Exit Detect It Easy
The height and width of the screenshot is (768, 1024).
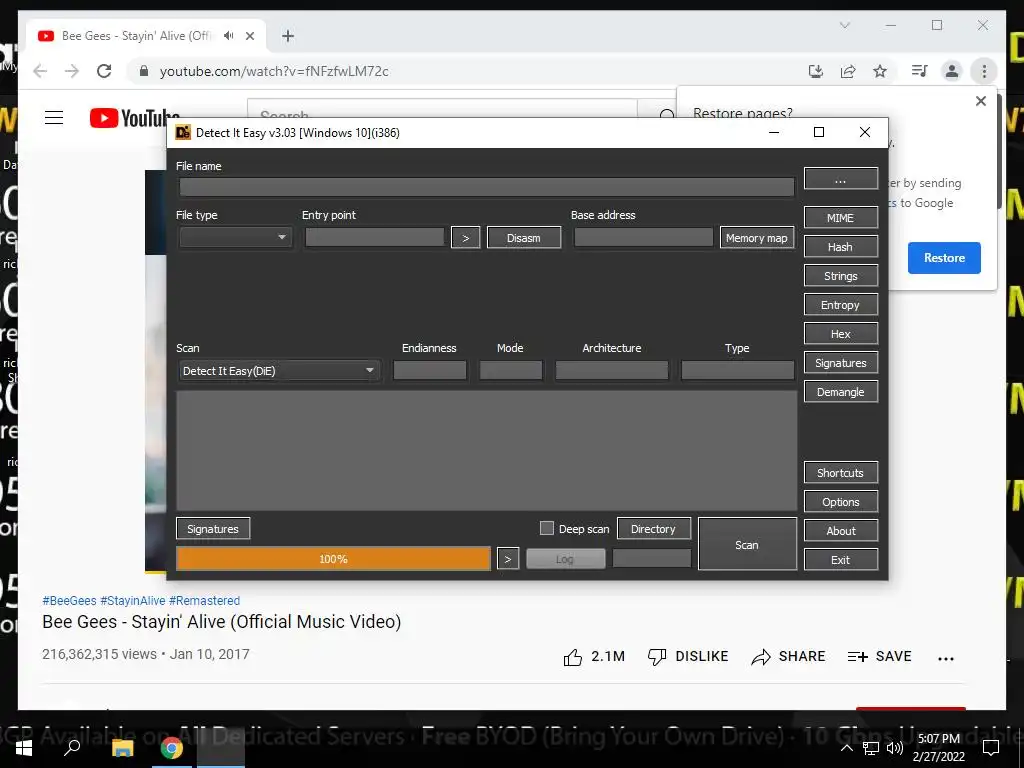click(x=840, y=560)
